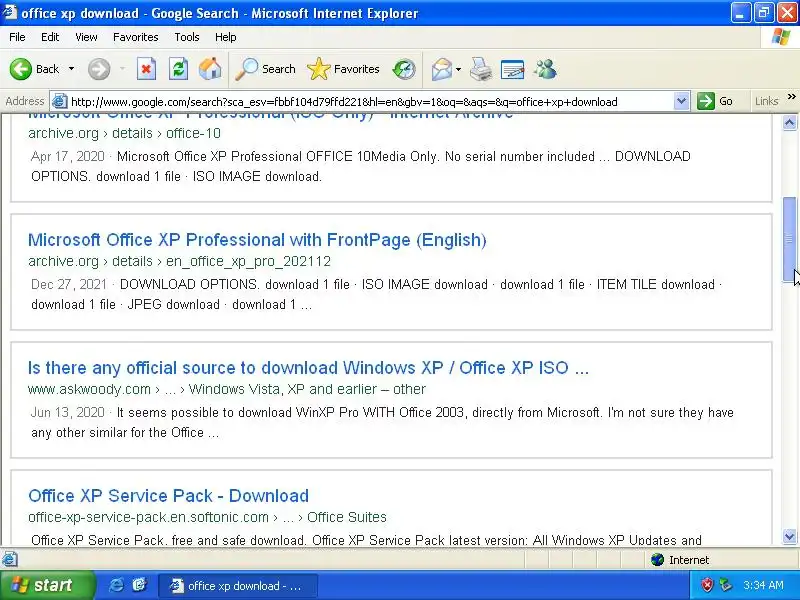Screen dimensions: 800x600
Task: Click the Apr 17, 2020 result snippet
Action: coord(361,166)
